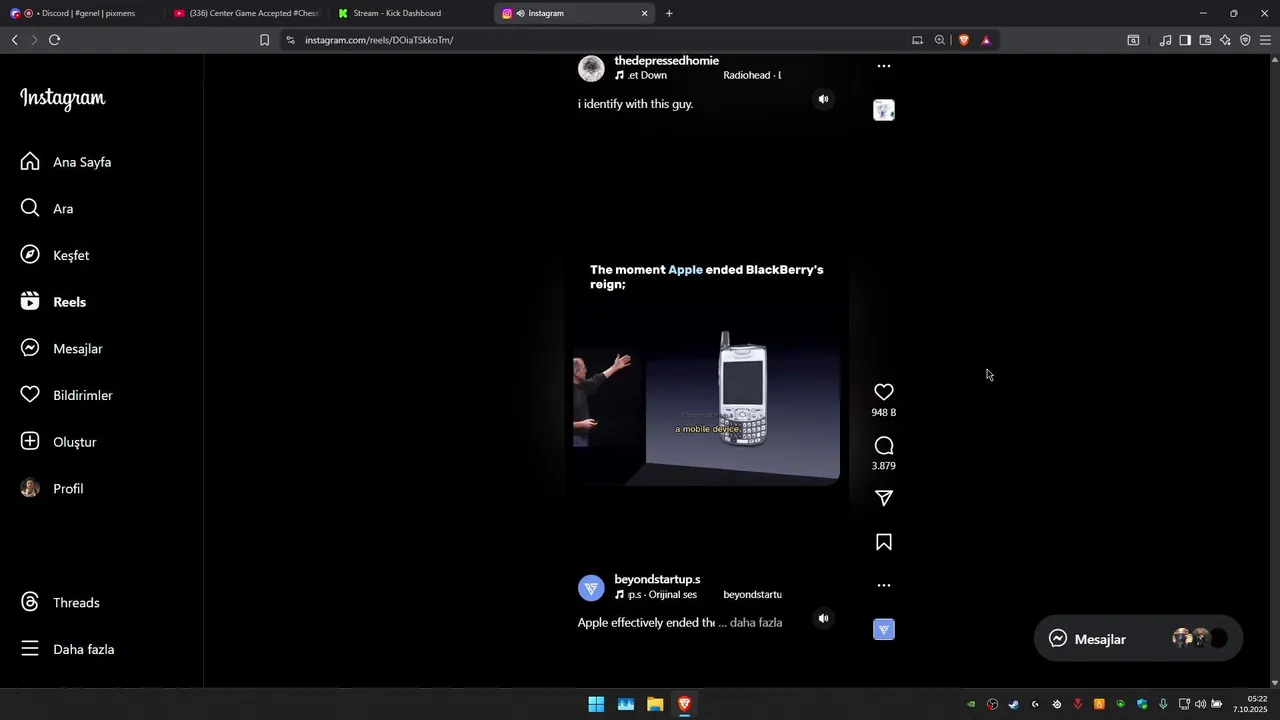Open beyondstartup.s audio thumbnail on right
Image resolution: width=1280 pixels, height=720 pixels.
tap(883, 629)
